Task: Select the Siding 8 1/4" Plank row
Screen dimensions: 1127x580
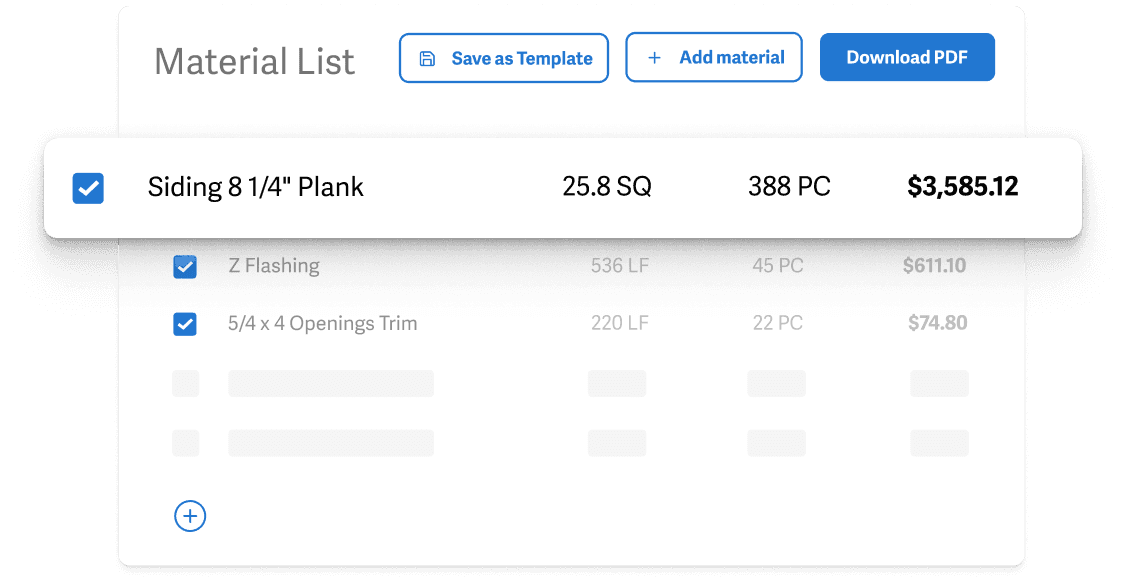Action: 255,187
